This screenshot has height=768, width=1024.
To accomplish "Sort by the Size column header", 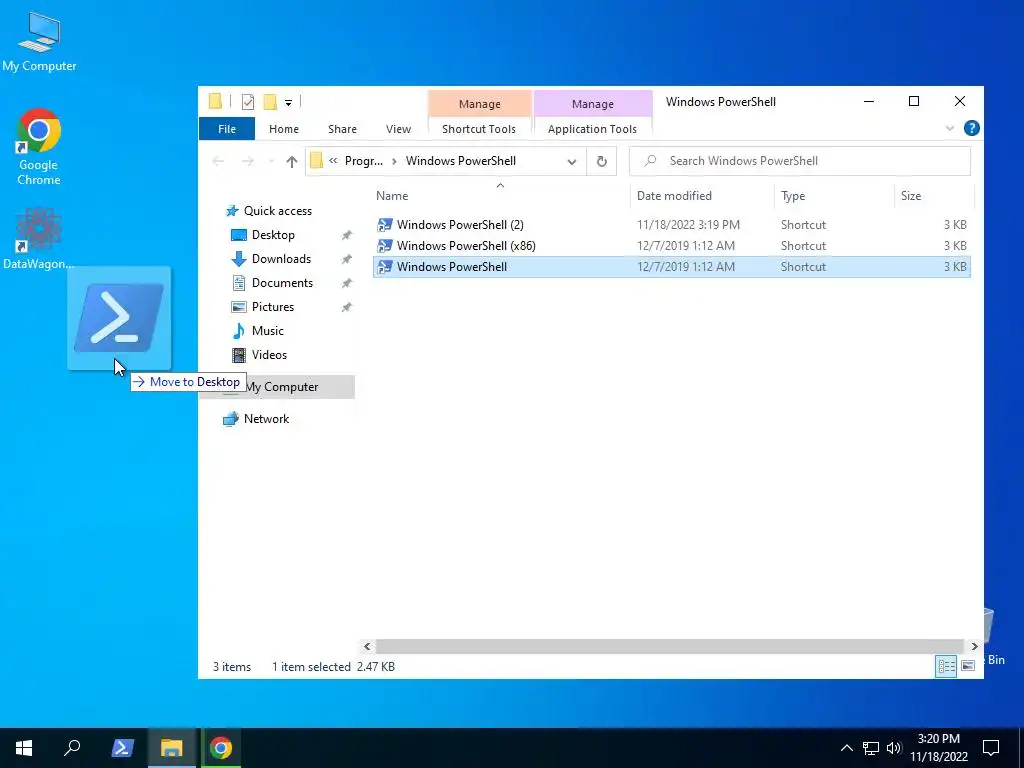I will click(910, 196).
